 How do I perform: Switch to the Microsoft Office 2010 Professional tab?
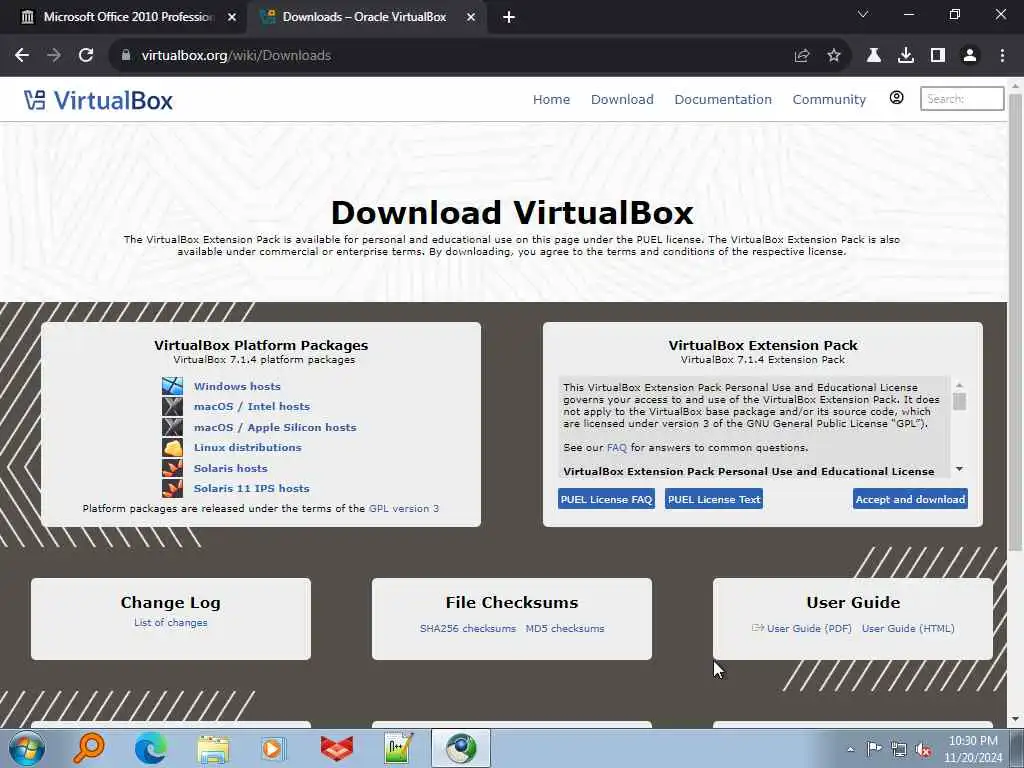[x=129, y=17]
